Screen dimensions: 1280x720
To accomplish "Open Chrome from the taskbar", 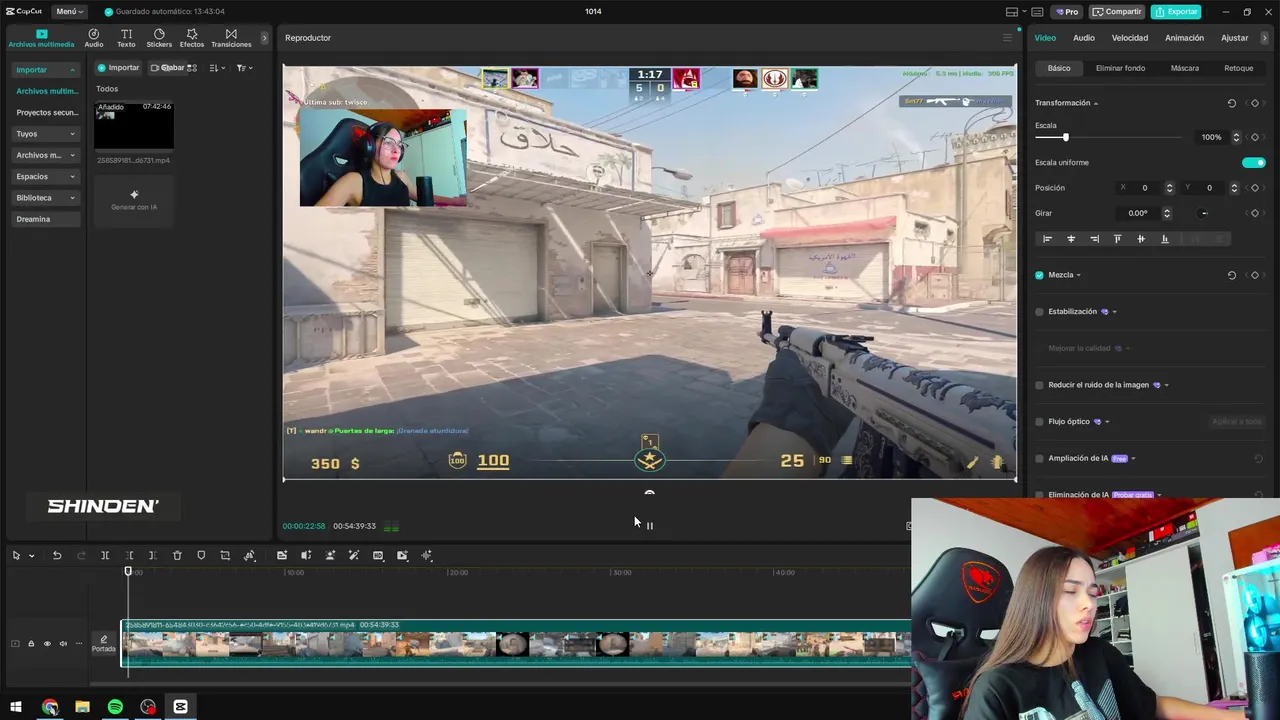I will tap(50, 707).
